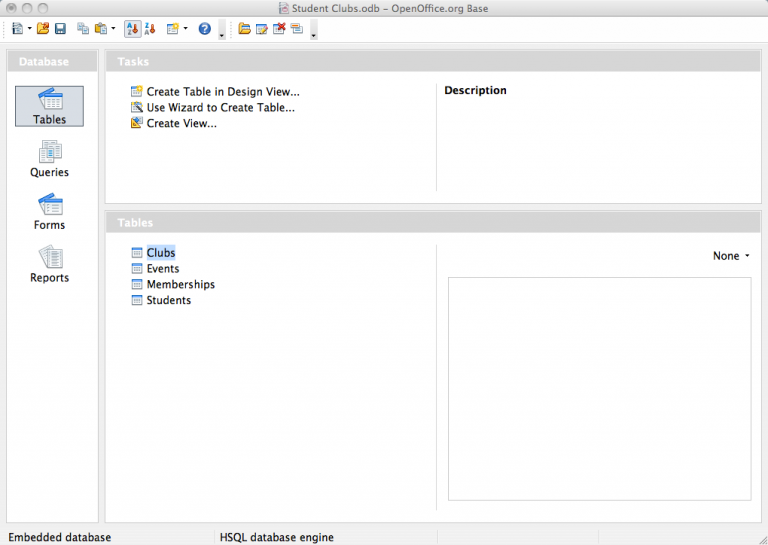Click the Paste clipboard icon

pyautogui.click(x=100, y=29)
